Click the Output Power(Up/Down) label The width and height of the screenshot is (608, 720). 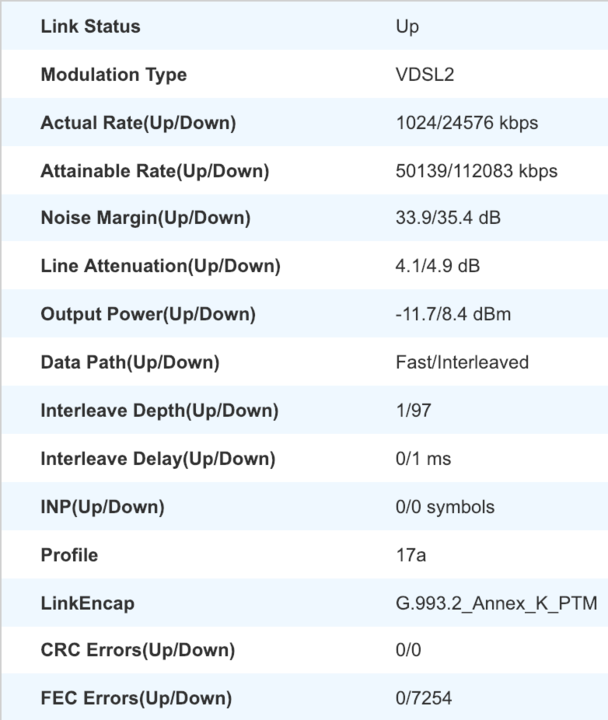[148, 314]
